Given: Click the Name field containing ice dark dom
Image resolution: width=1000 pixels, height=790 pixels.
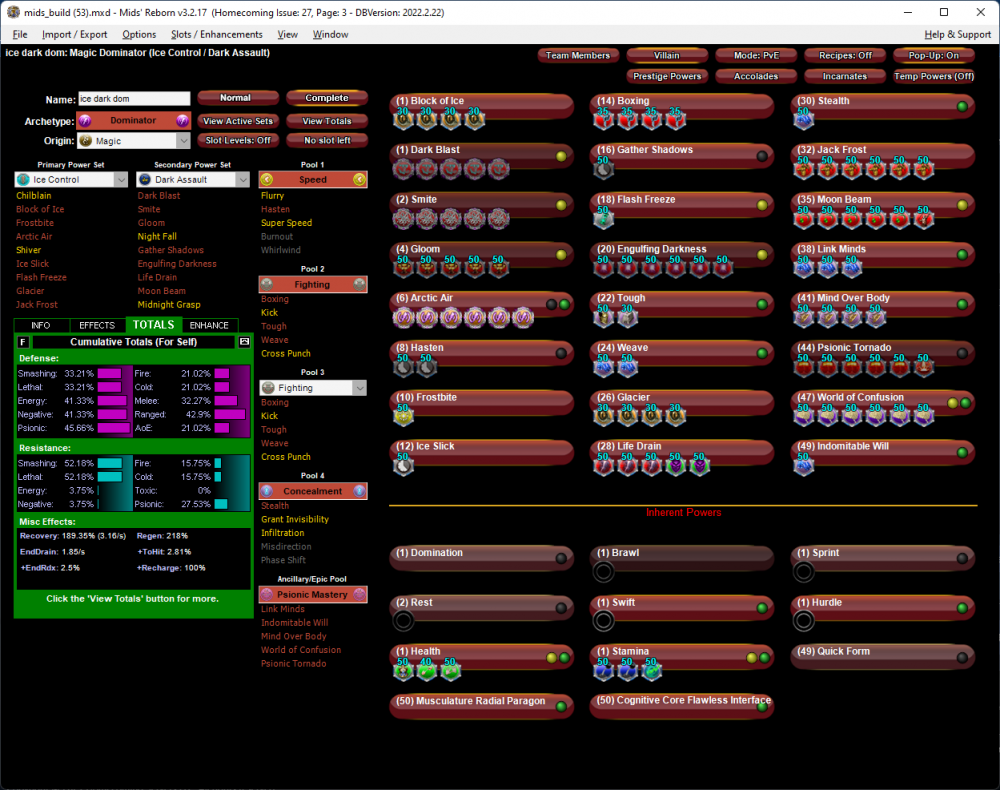Looking at the screenshot, I should tap(134, 99).
